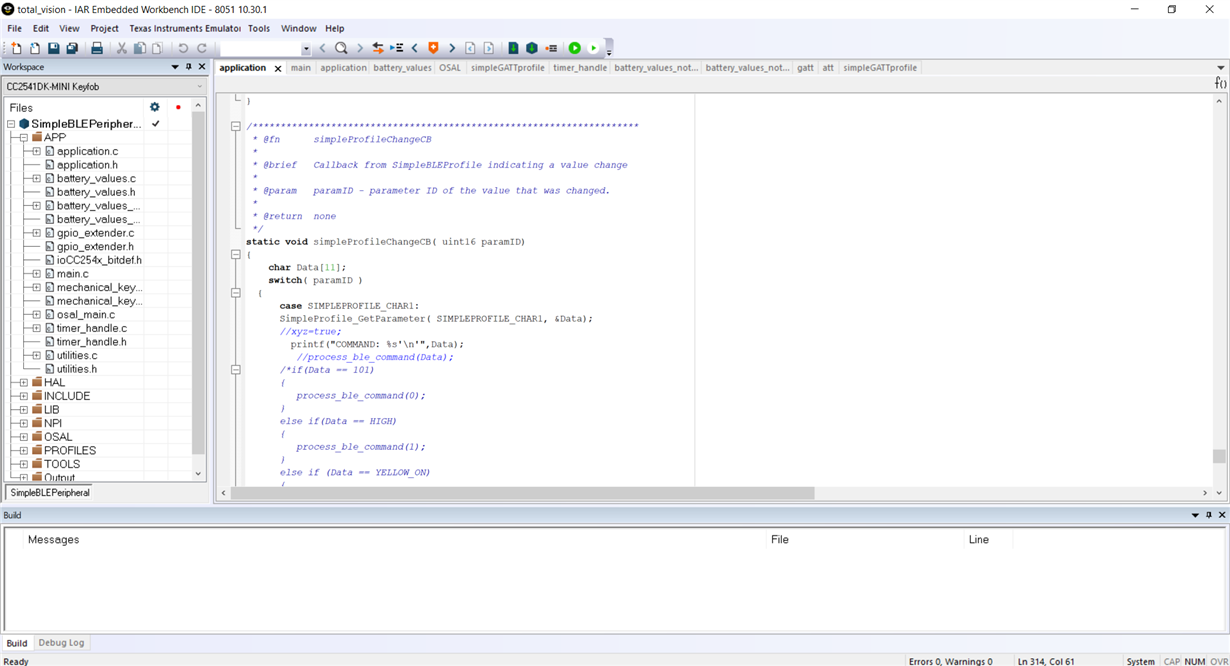1230x666 pixels.
Task: Click the gear icon in Files header
Action: (155, 107)
